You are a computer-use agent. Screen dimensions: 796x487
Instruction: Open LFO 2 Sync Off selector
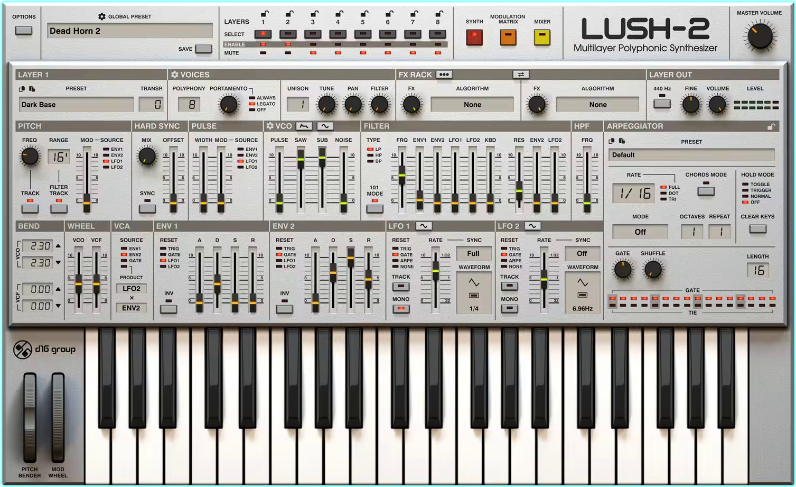coord(582,253)
